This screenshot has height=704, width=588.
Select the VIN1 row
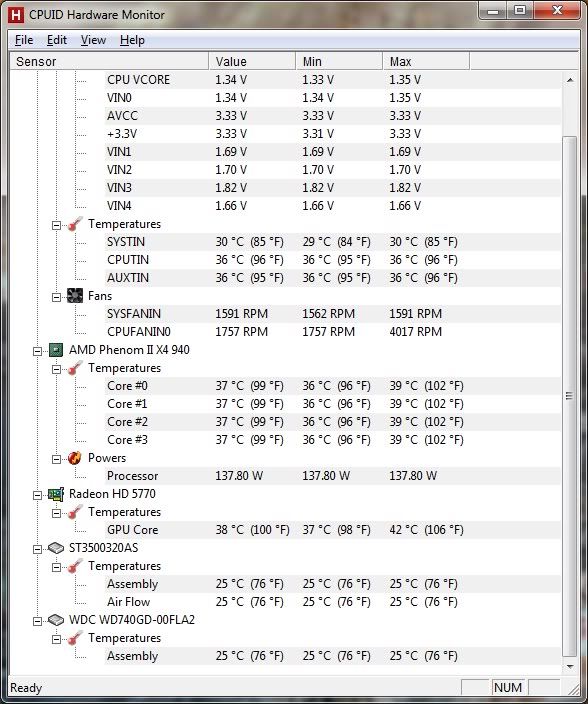[x=332, y=151]
